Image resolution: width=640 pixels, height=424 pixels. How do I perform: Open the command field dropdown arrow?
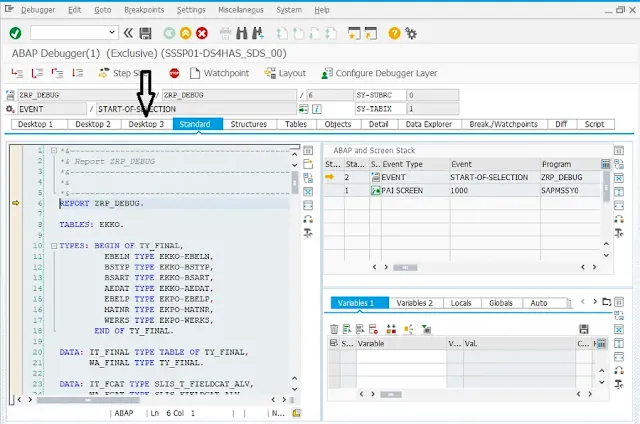tap(111, 33)
